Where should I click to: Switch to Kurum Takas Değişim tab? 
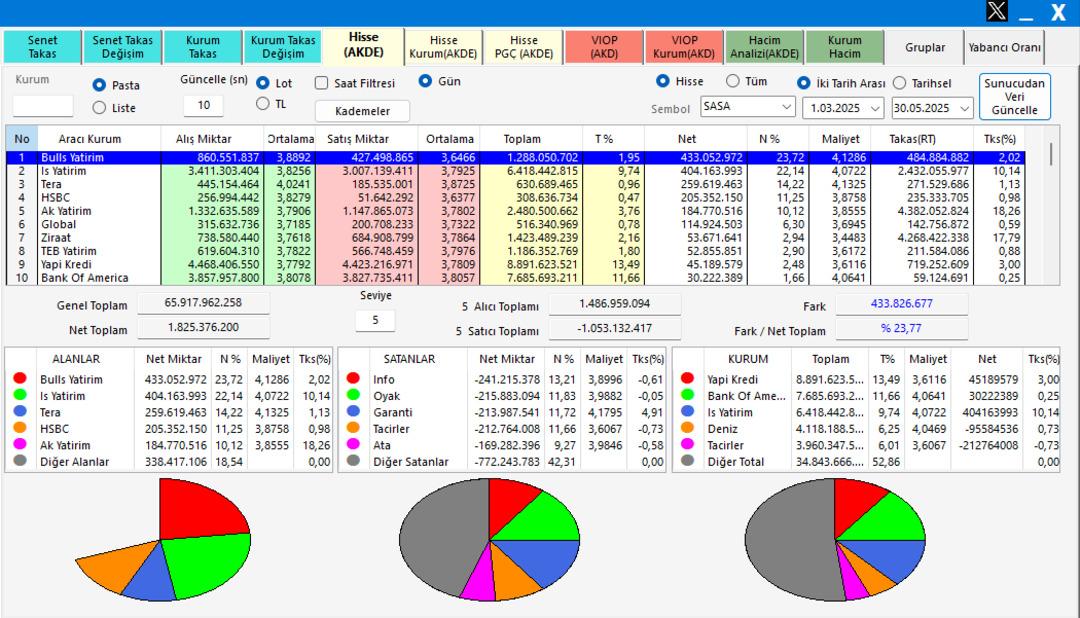pos(283,47)
